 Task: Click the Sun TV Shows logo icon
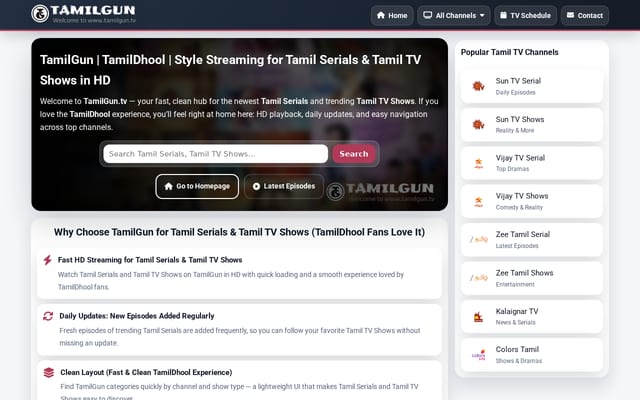(478, 124)
